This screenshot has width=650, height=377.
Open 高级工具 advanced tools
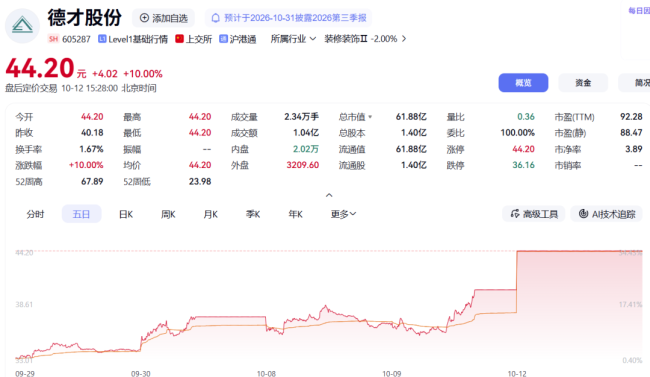pos(534,214)
